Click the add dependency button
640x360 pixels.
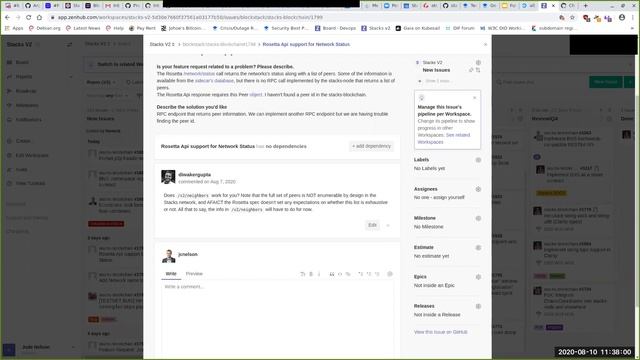[x=371, y=146]
